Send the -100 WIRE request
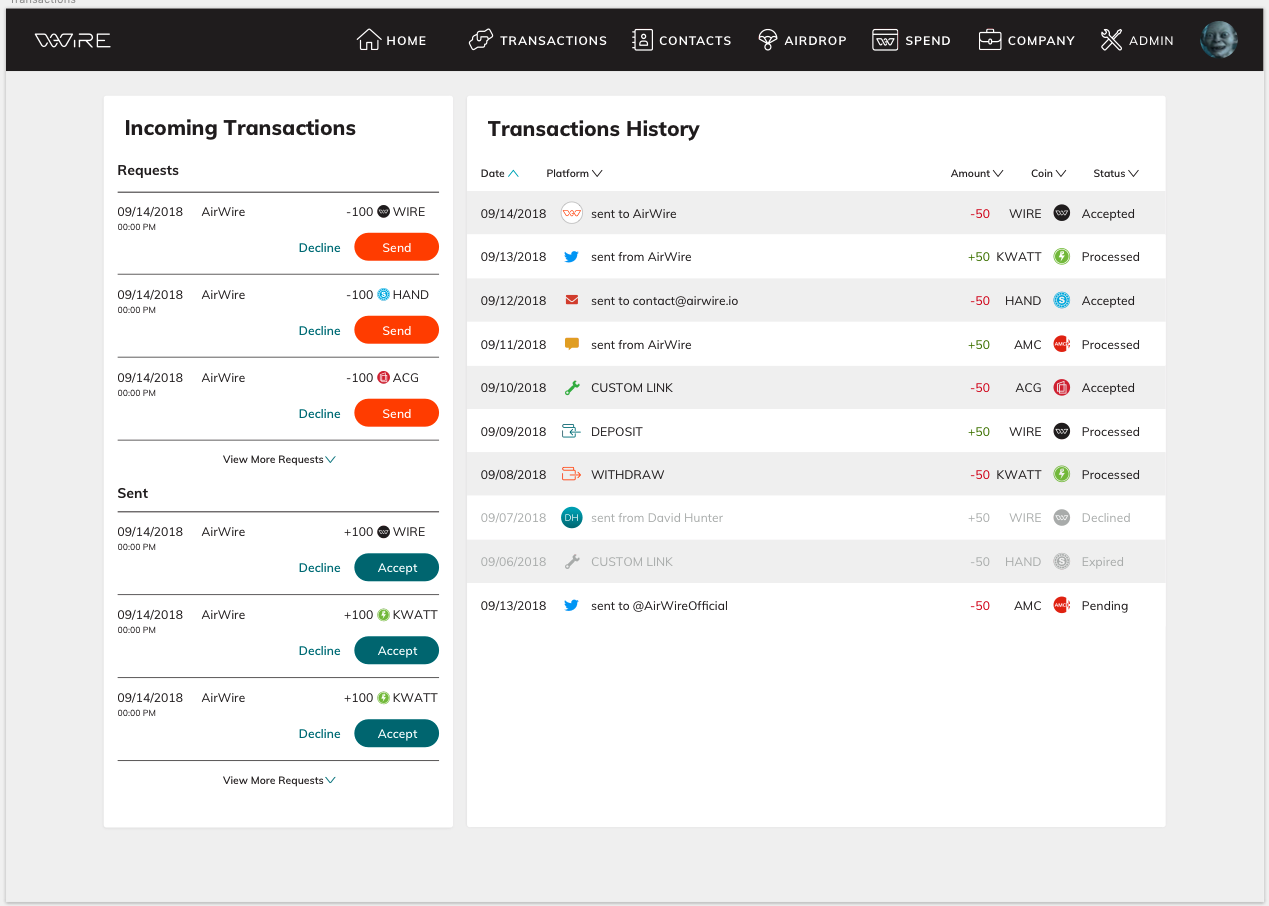1269x906 pixels. (x=397, y=248)
